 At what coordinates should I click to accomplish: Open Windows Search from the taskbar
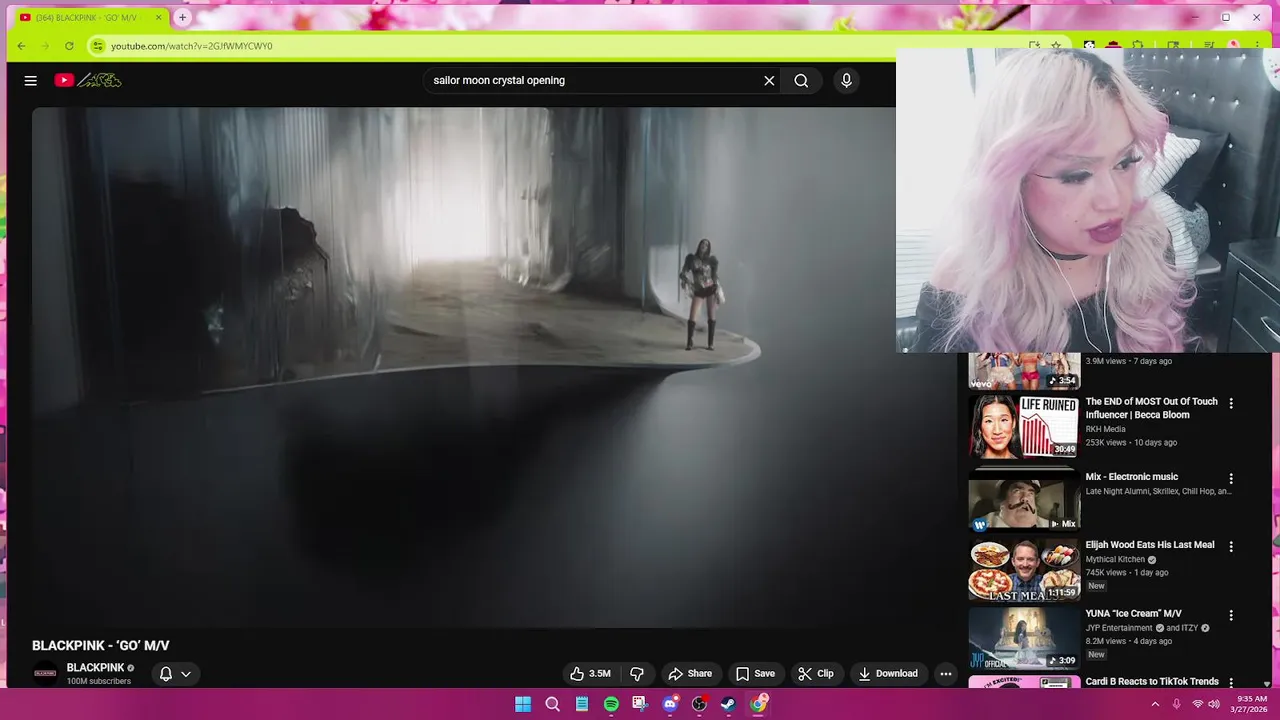552,704
